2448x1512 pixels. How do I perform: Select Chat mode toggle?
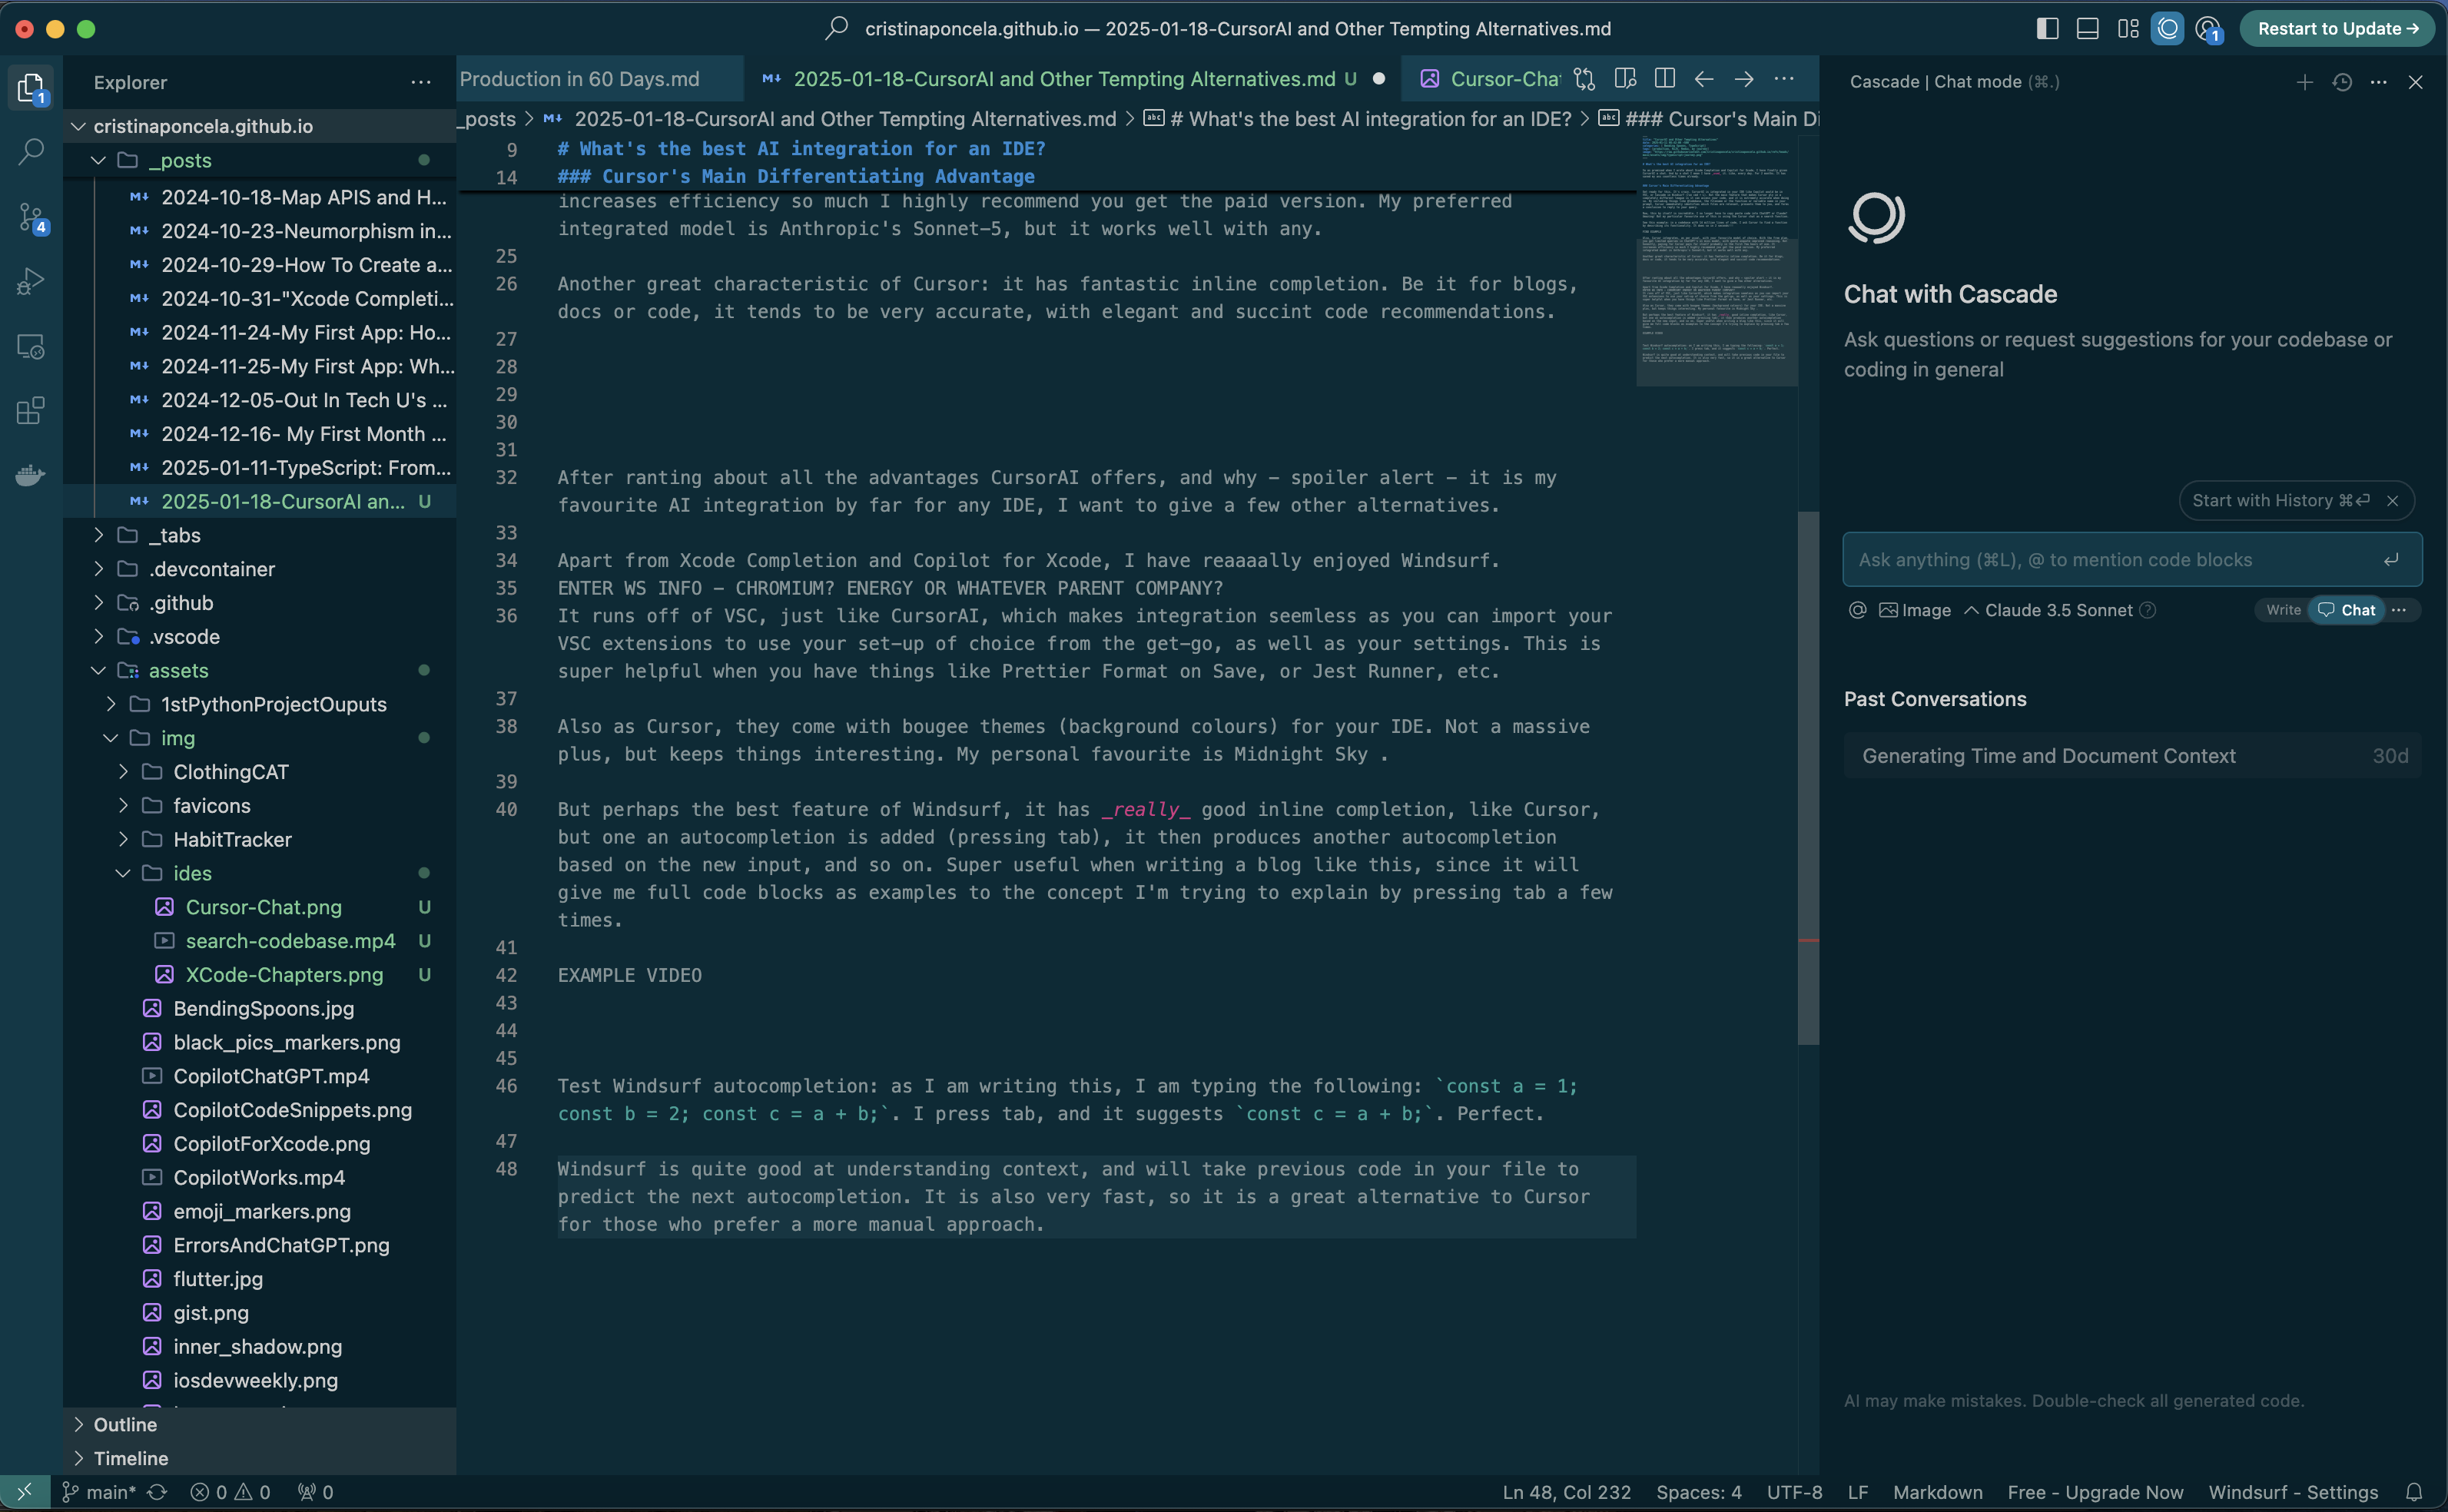[x=2346, y=610]
